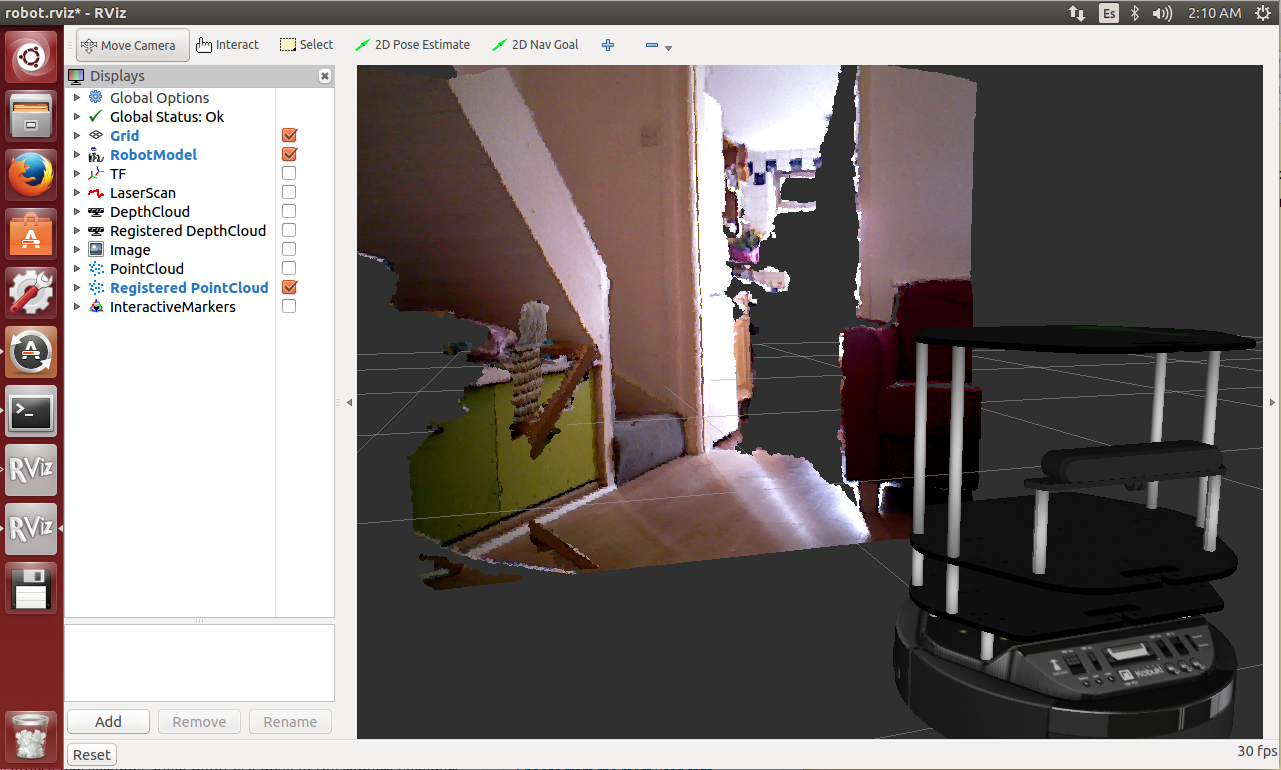The image size is (1281, 770).
Task: Select the Global Status: Ok text
Action: coord(167,116)
